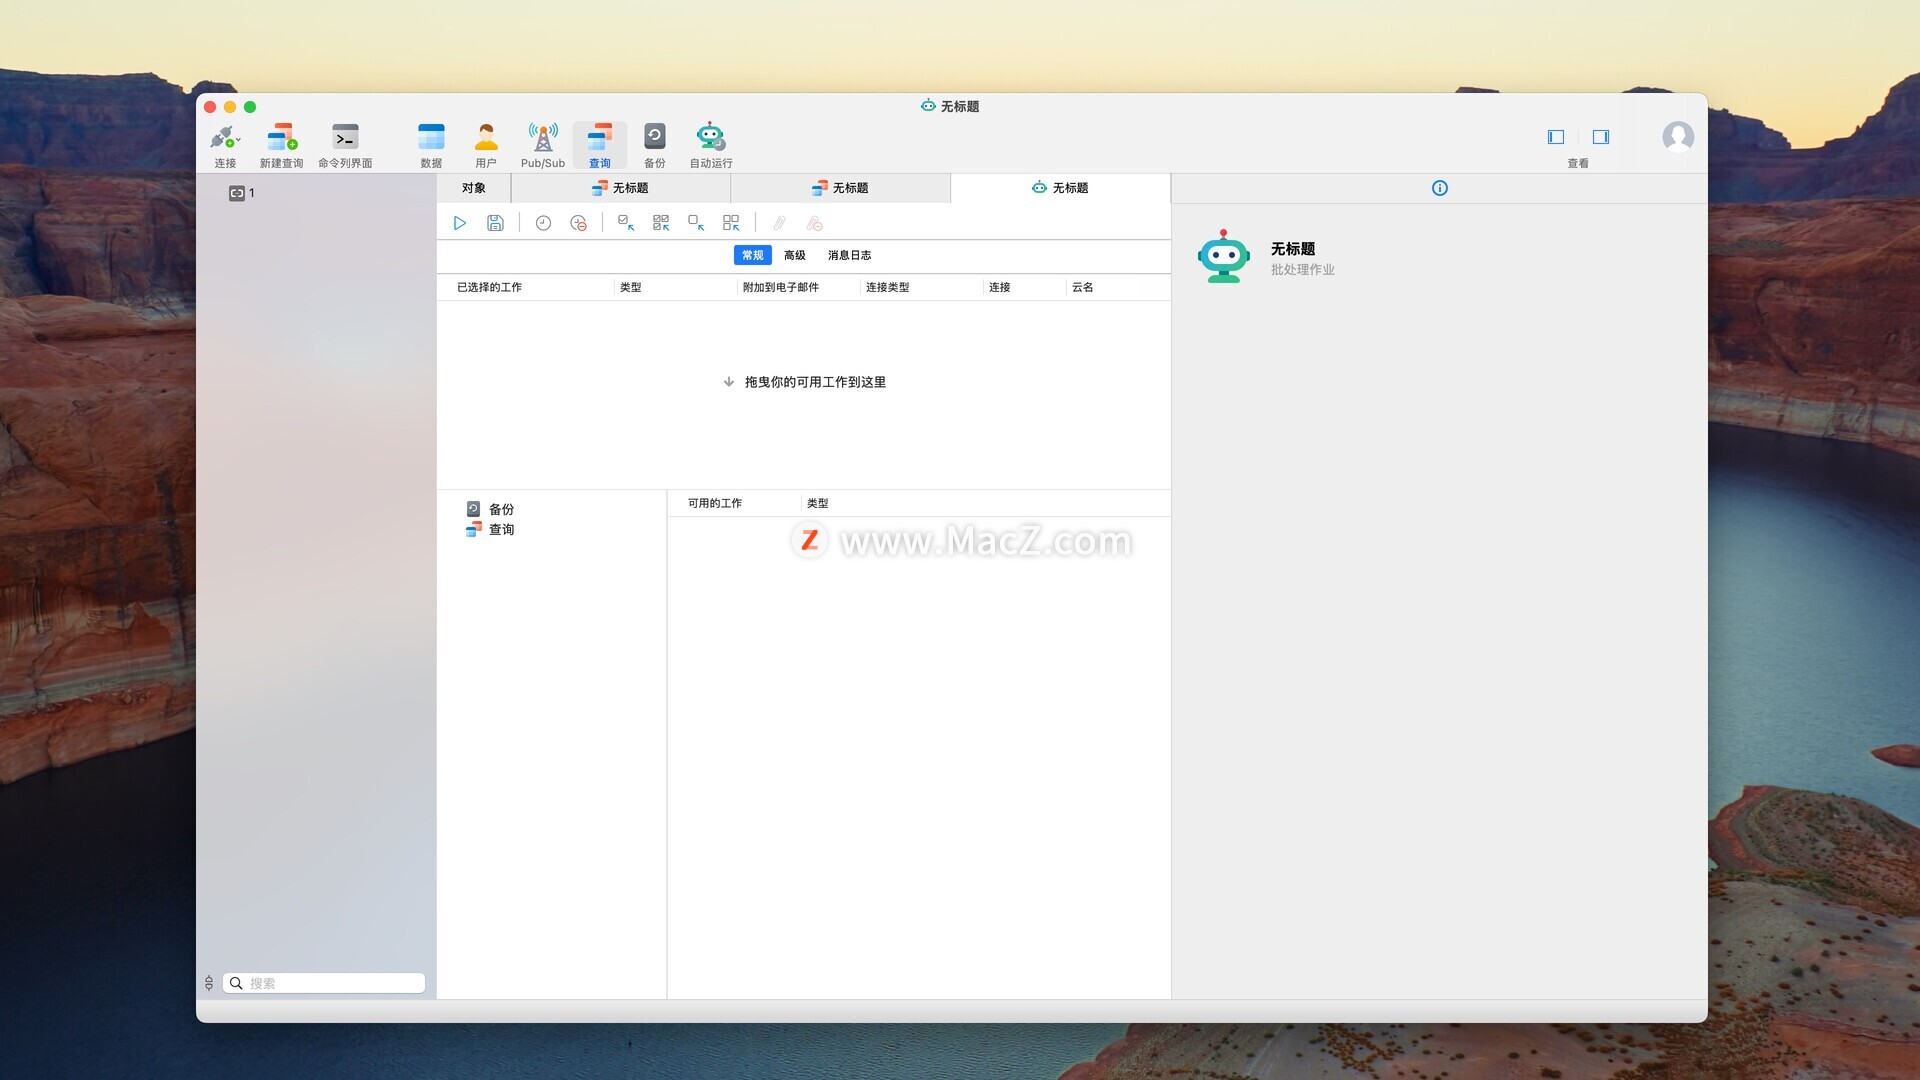The image size is (1920, 1080).
Task: Click the Delete Task Schedule icon
Action: tap(578, 223)
